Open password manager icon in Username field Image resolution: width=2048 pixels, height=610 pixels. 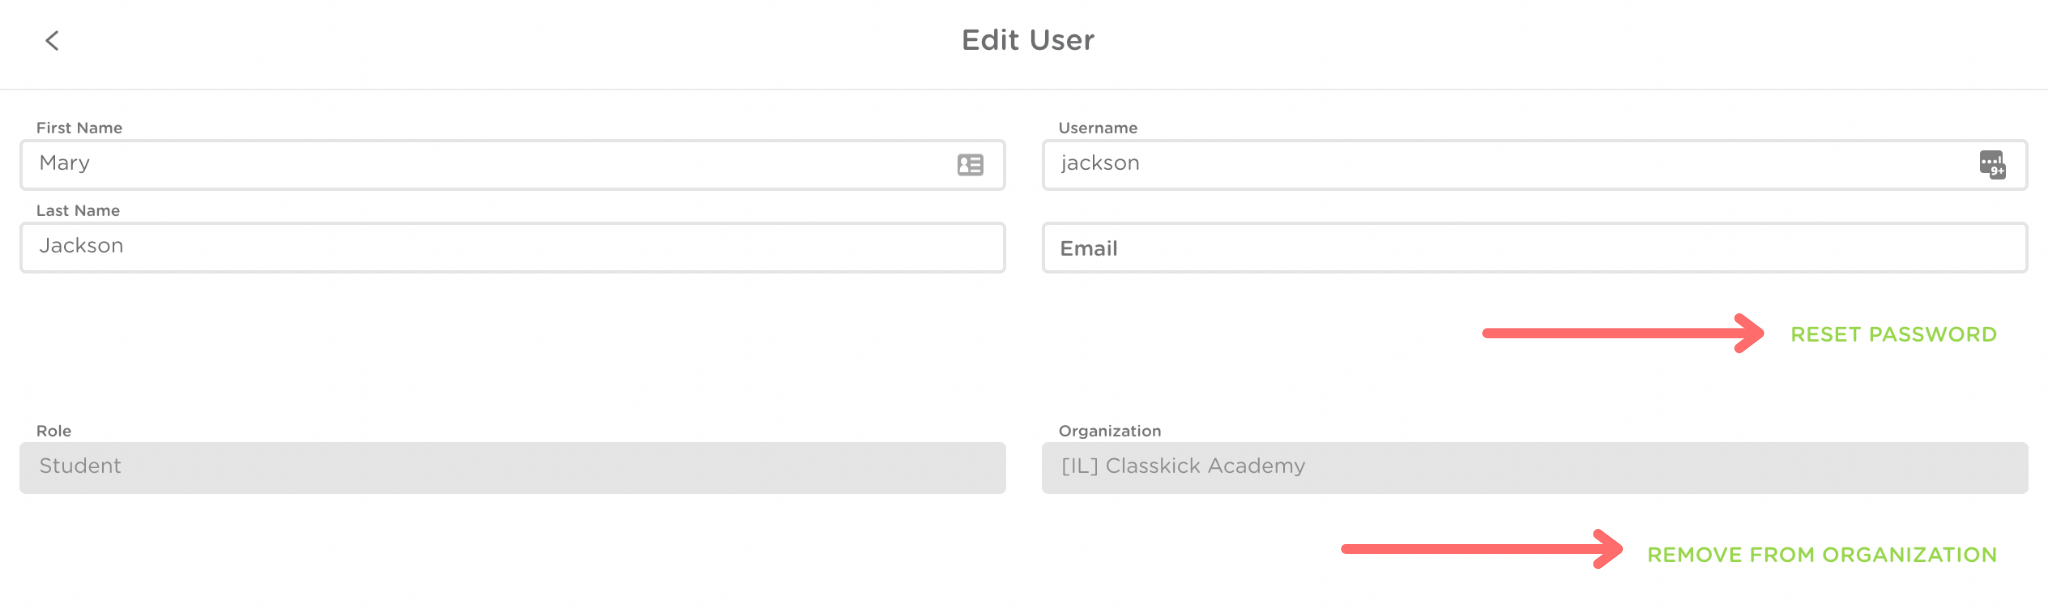(1992, 164)
